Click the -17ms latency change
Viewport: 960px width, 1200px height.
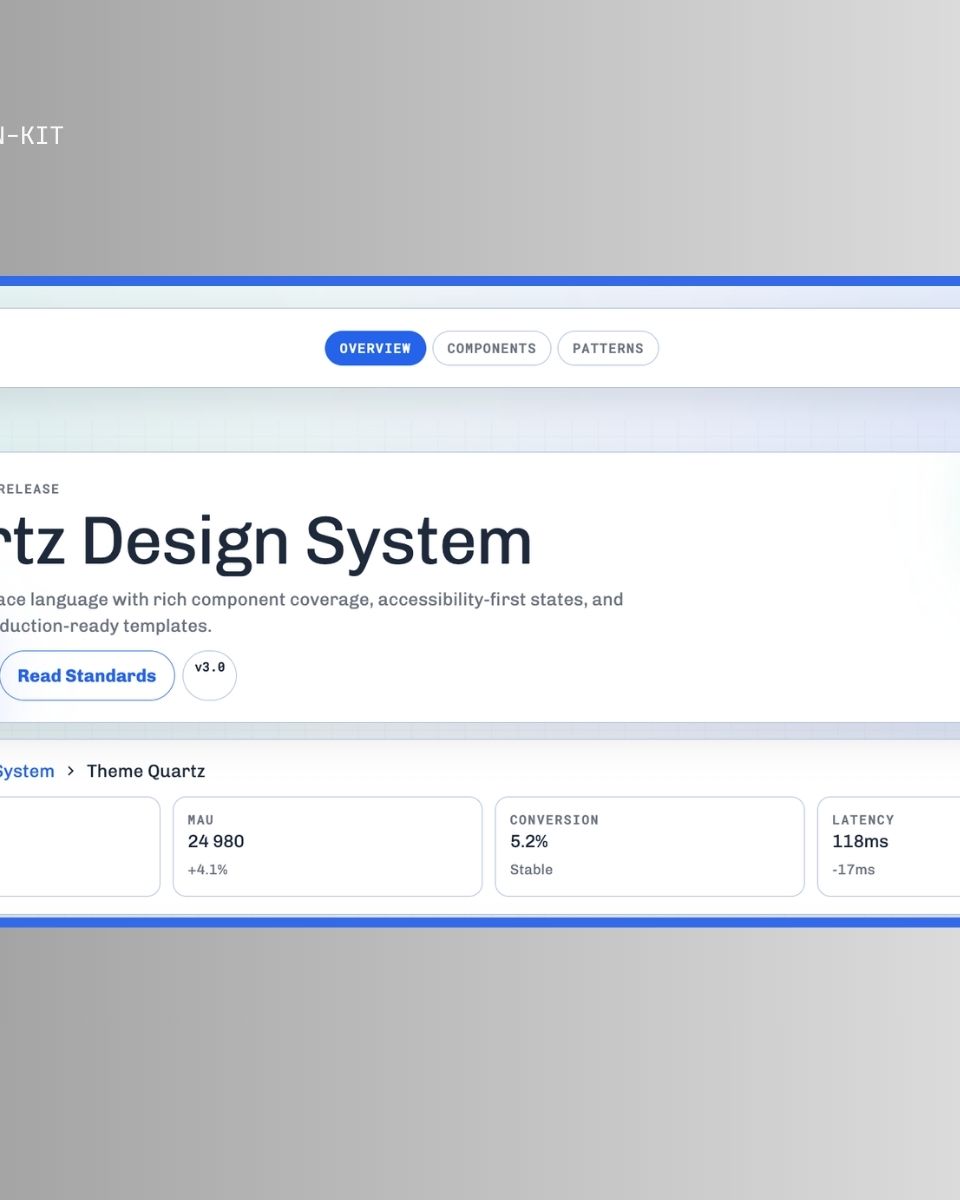853,870
